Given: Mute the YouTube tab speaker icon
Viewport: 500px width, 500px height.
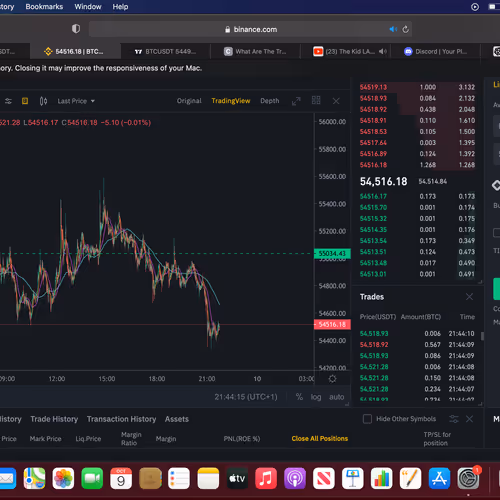Looking at the screenshot, I should 383,51.
